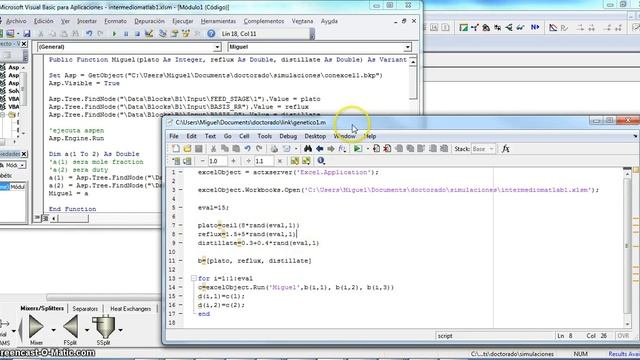Click the SSplit block icon in Aspen palette

tap(104, 327)
